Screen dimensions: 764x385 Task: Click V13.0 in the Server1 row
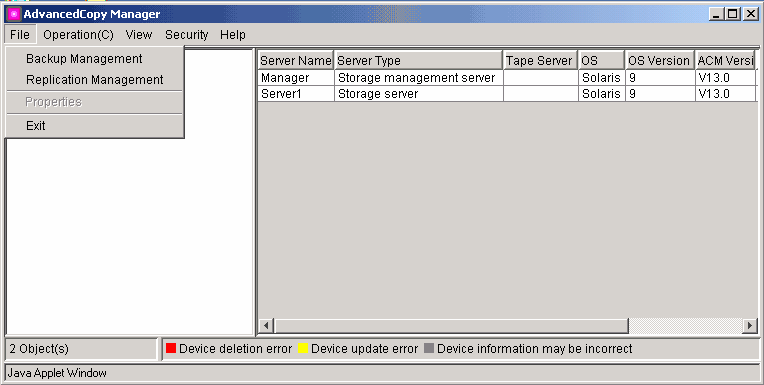click(x=726, y=94)
